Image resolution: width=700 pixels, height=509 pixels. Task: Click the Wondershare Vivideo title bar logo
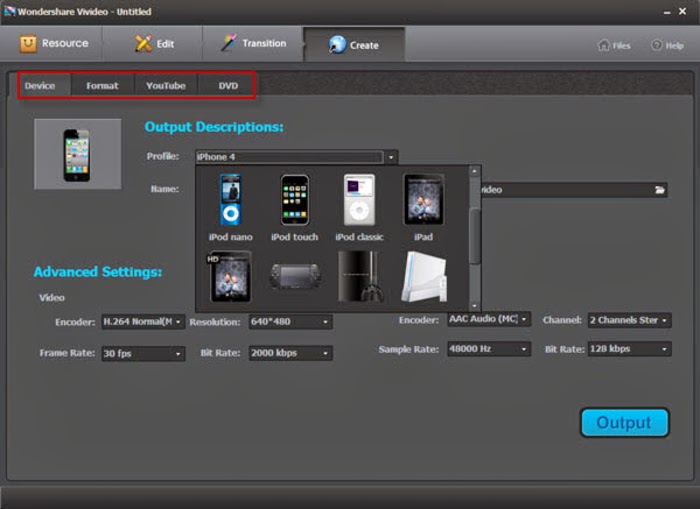(x=9, y=11)
